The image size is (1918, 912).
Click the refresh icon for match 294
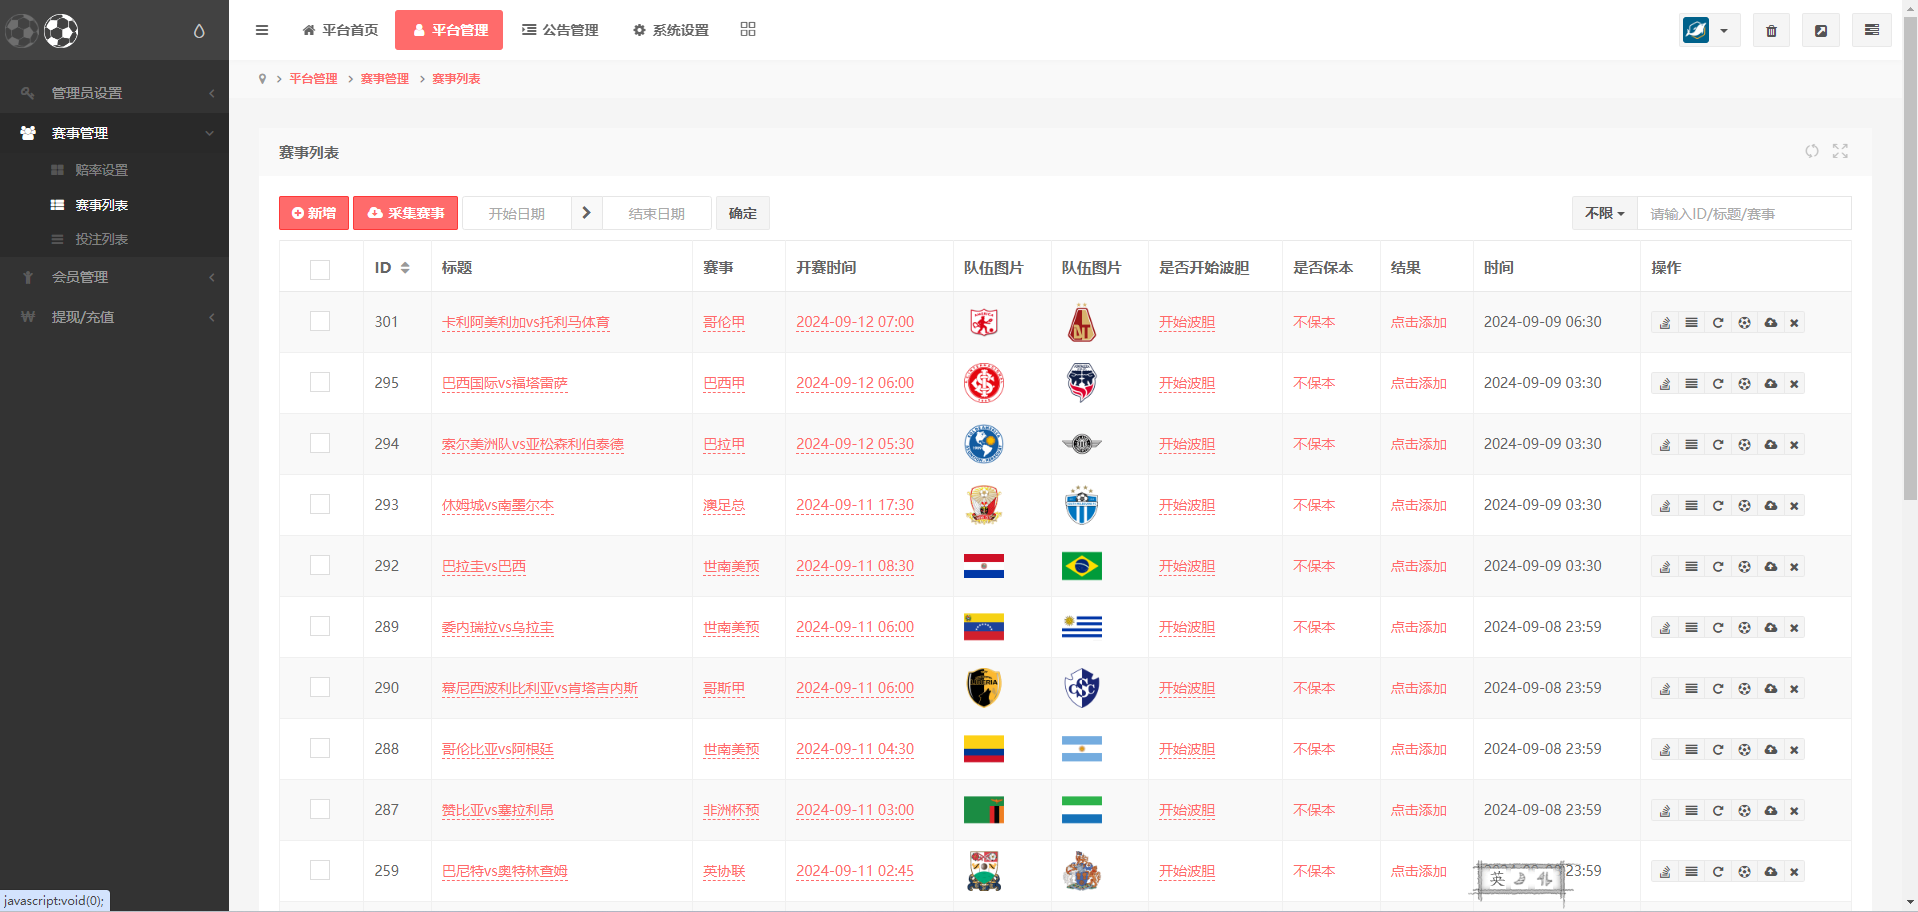point(1718,445)
